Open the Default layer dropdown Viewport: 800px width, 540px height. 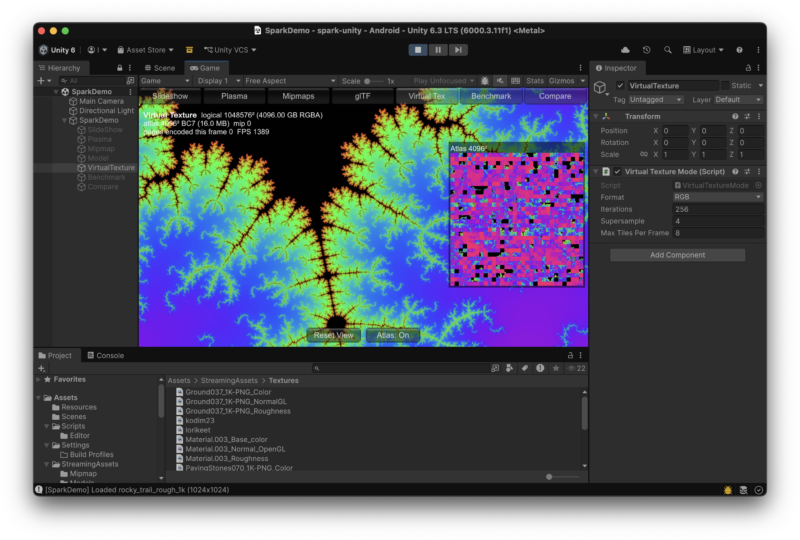click(x=738, y=100)
